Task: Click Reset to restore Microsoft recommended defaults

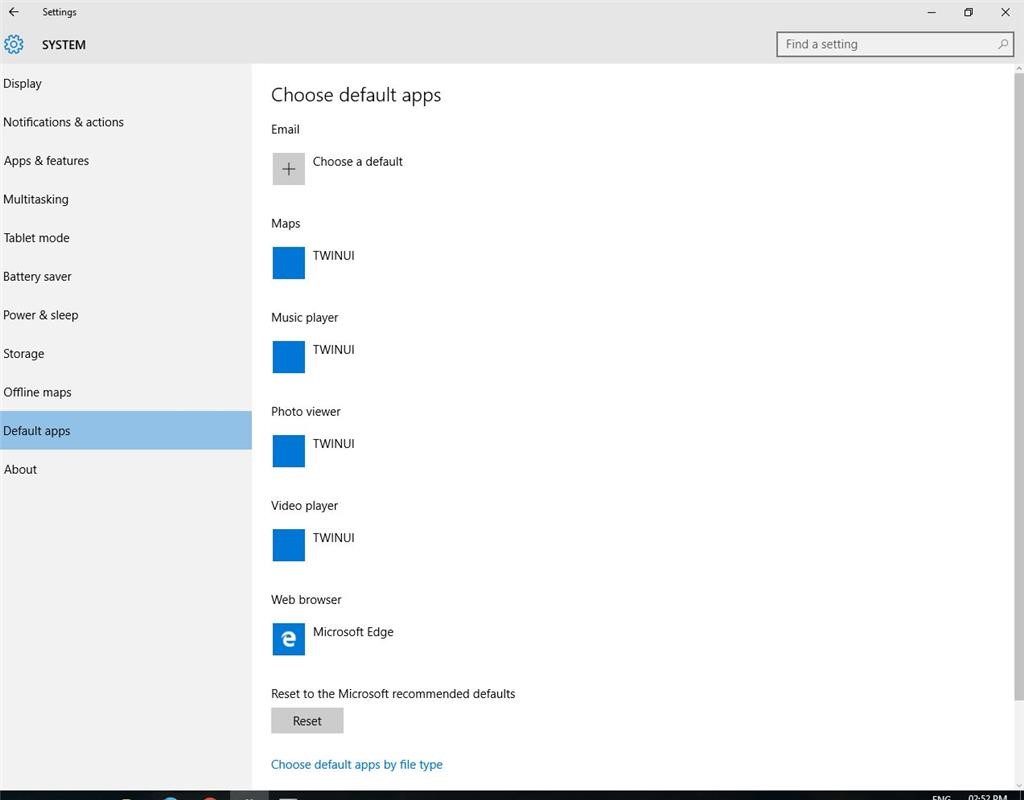Action: [307, 721]
